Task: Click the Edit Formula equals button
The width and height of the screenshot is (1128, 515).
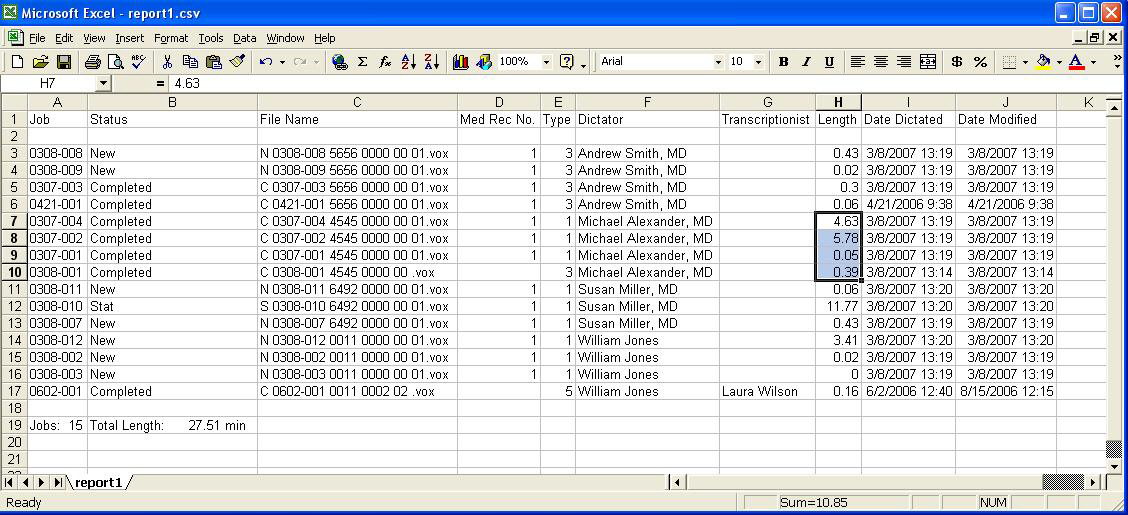Action: point(160,83)
